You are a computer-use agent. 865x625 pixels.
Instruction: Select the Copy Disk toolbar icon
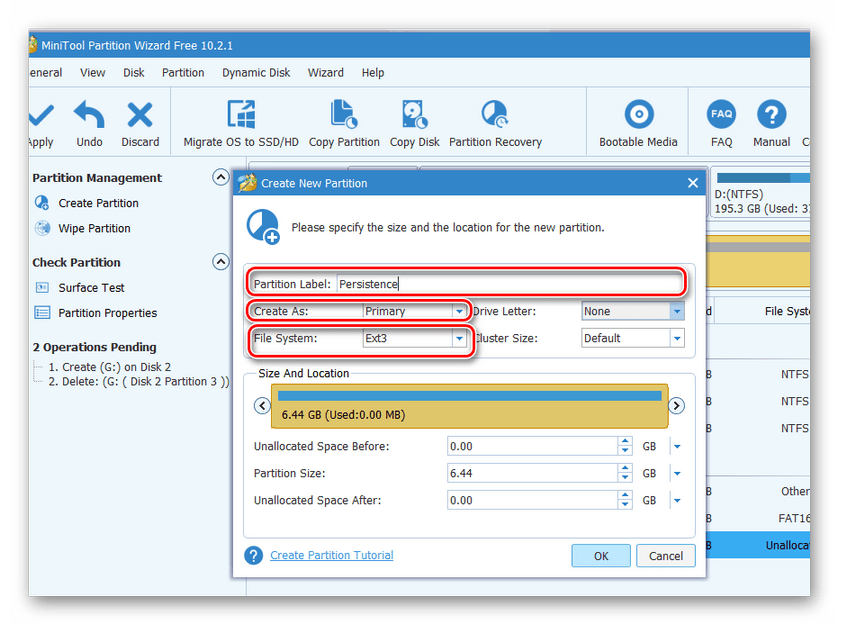[x=414, y=114]
